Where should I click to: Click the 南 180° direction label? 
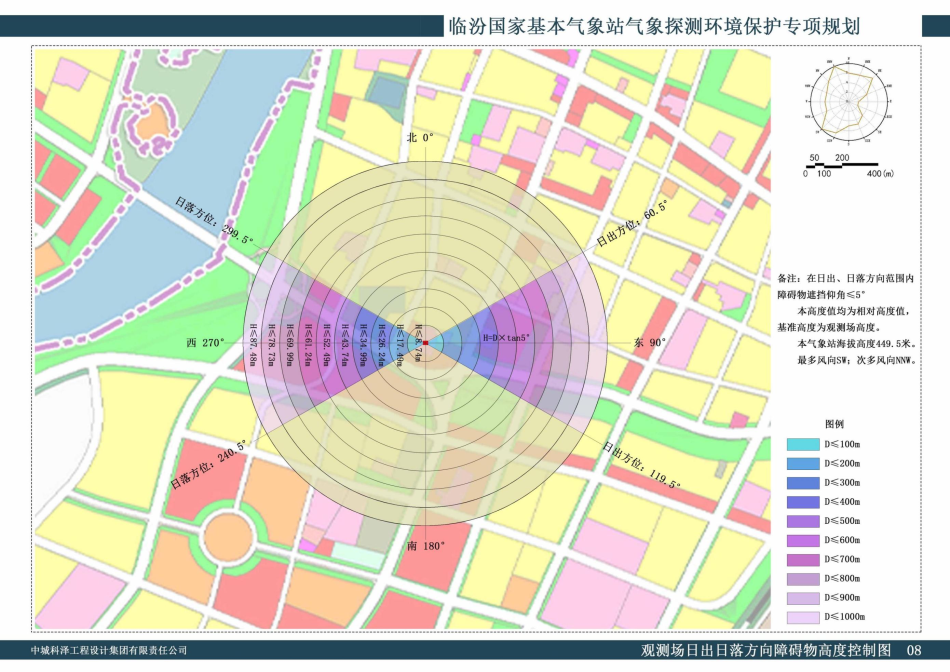coord(425,546)
